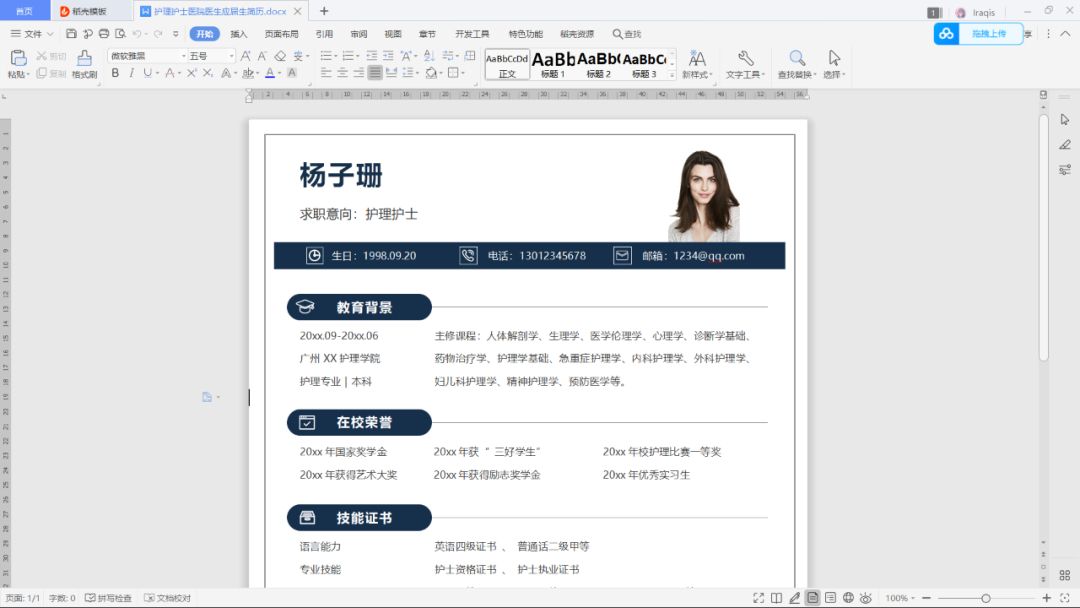
Task: Click the text highlight color button
Action: pos(247,73)
